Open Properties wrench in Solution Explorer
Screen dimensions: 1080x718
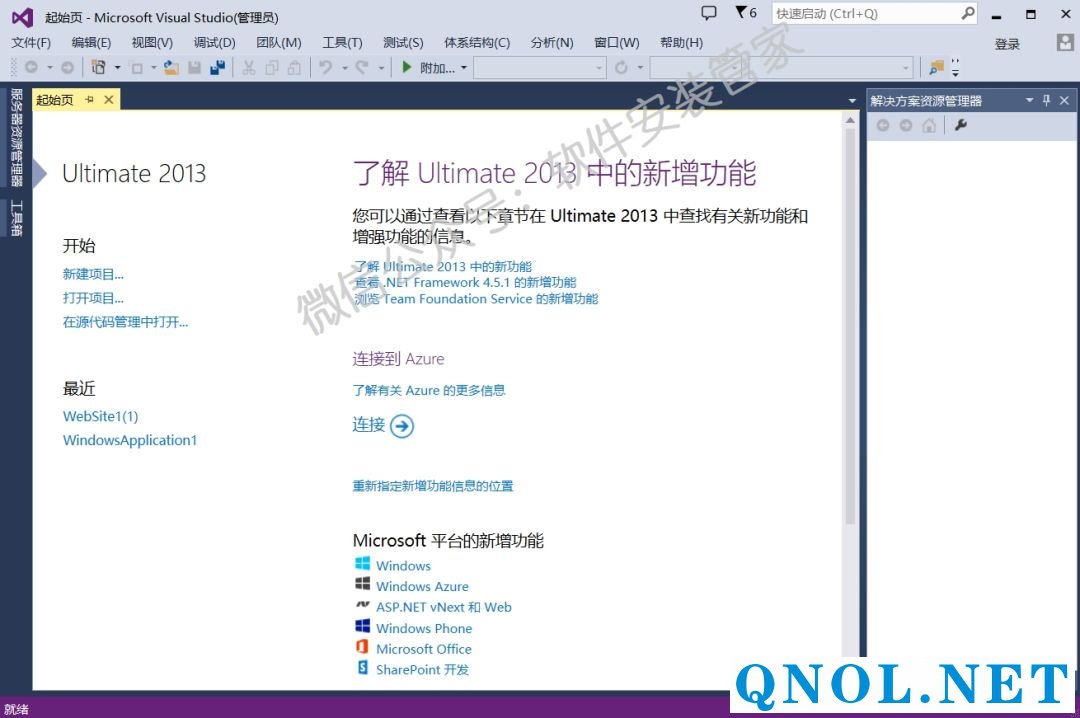point(961,126)
